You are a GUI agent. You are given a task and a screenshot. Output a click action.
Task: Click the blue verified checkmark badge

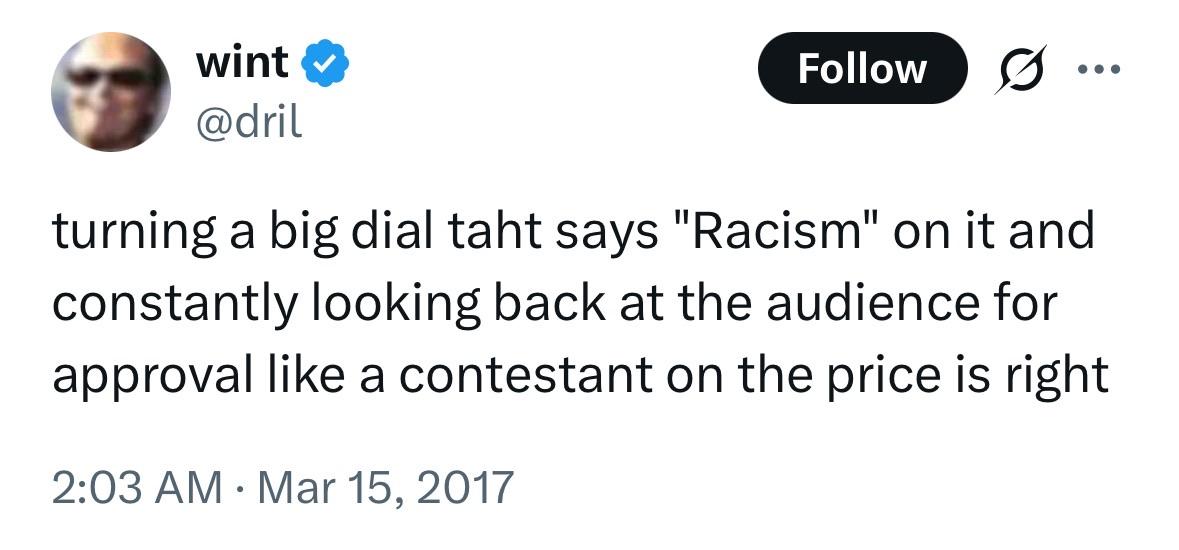(x=327, y=64)
